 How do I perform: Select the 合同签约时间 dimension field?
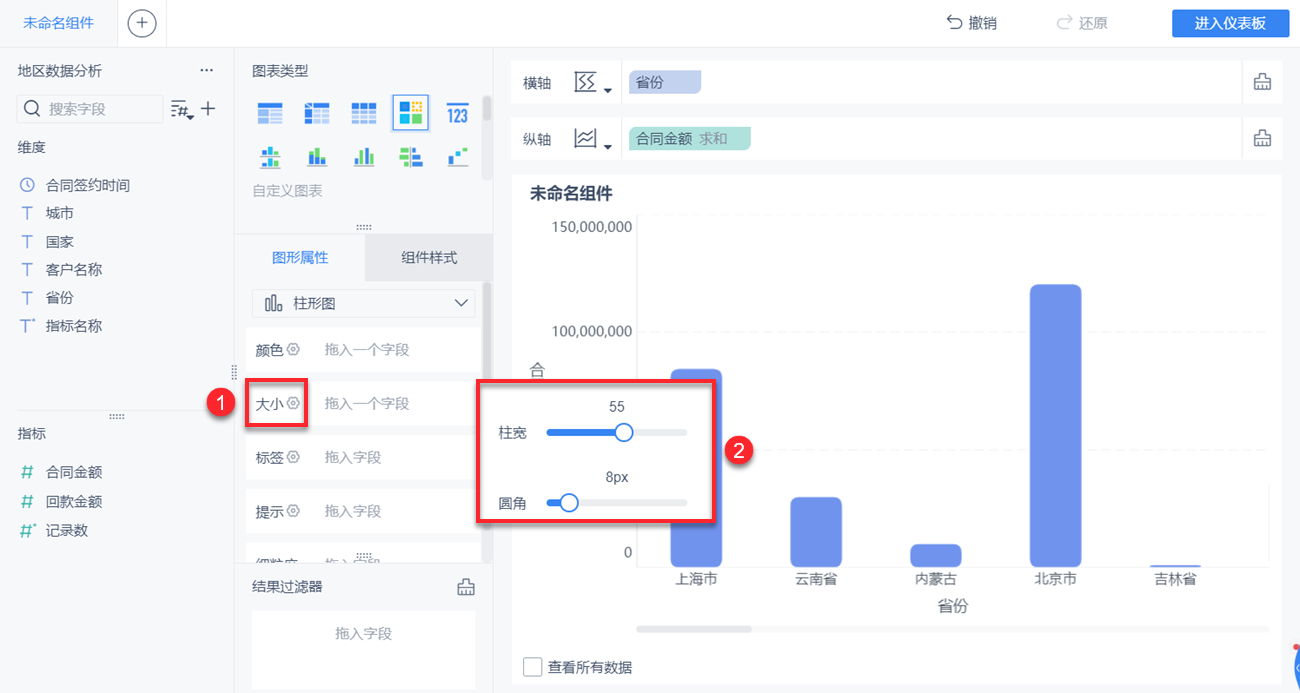coord(88,185)
